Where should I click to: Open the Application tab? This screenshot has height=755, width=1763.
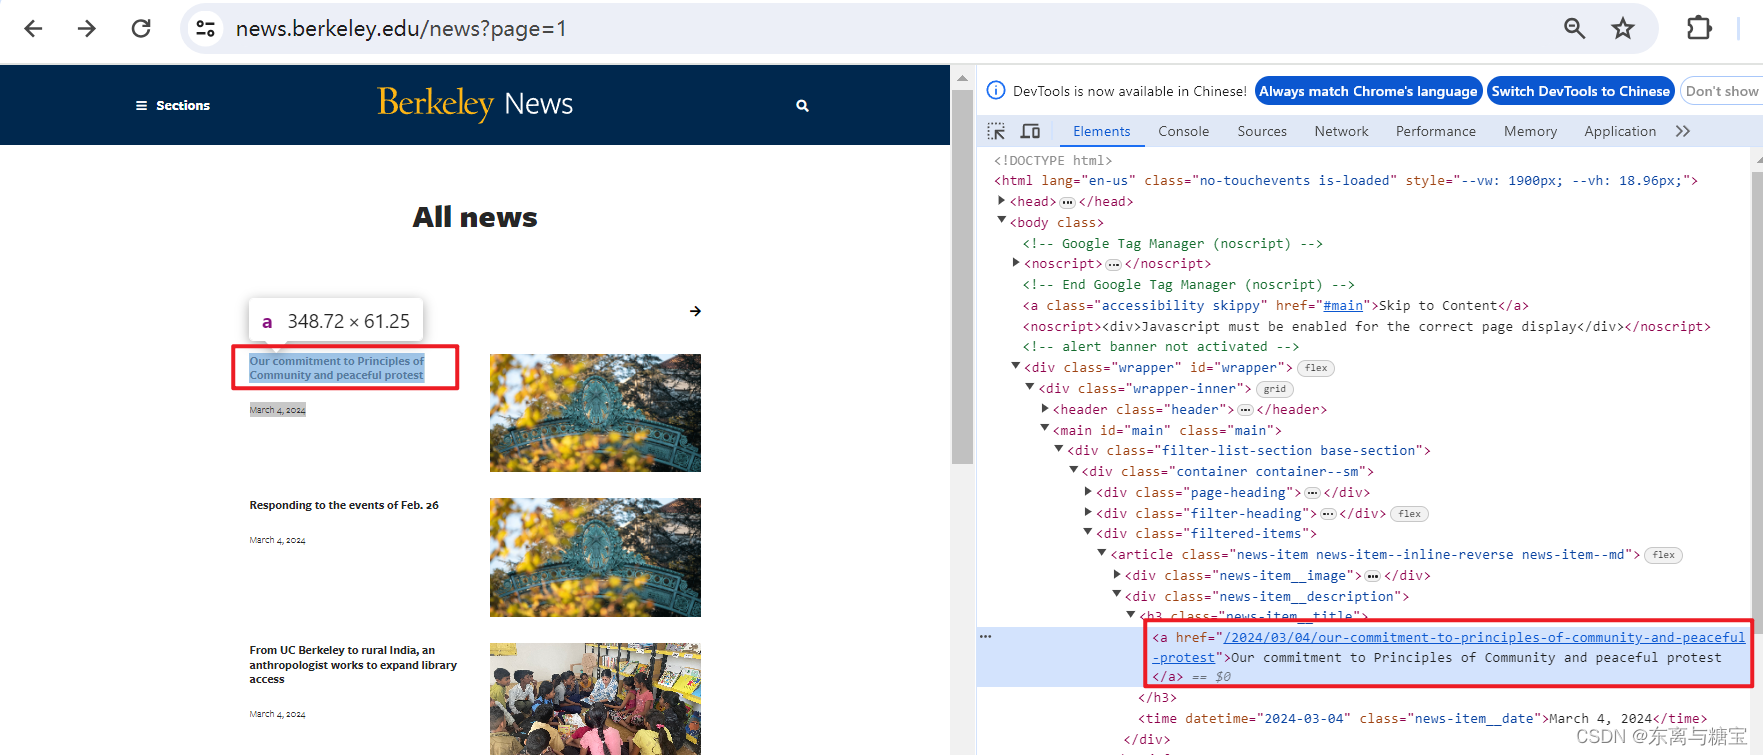1620,131
